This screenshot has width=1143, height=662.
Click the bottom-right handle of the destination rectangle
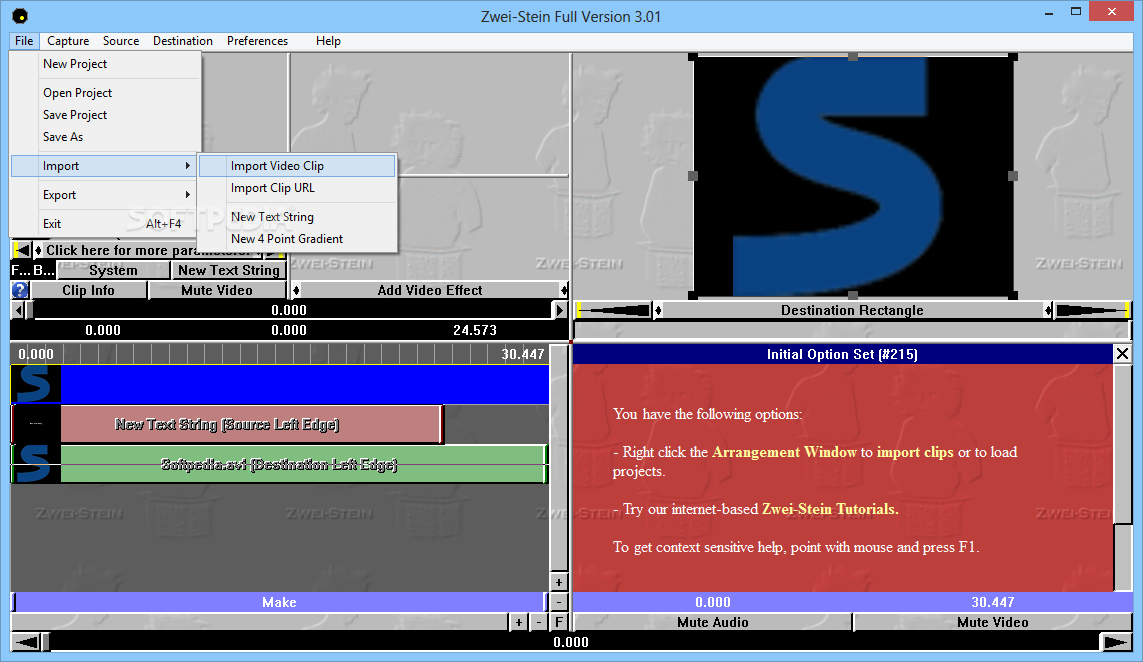point(1013,295)
